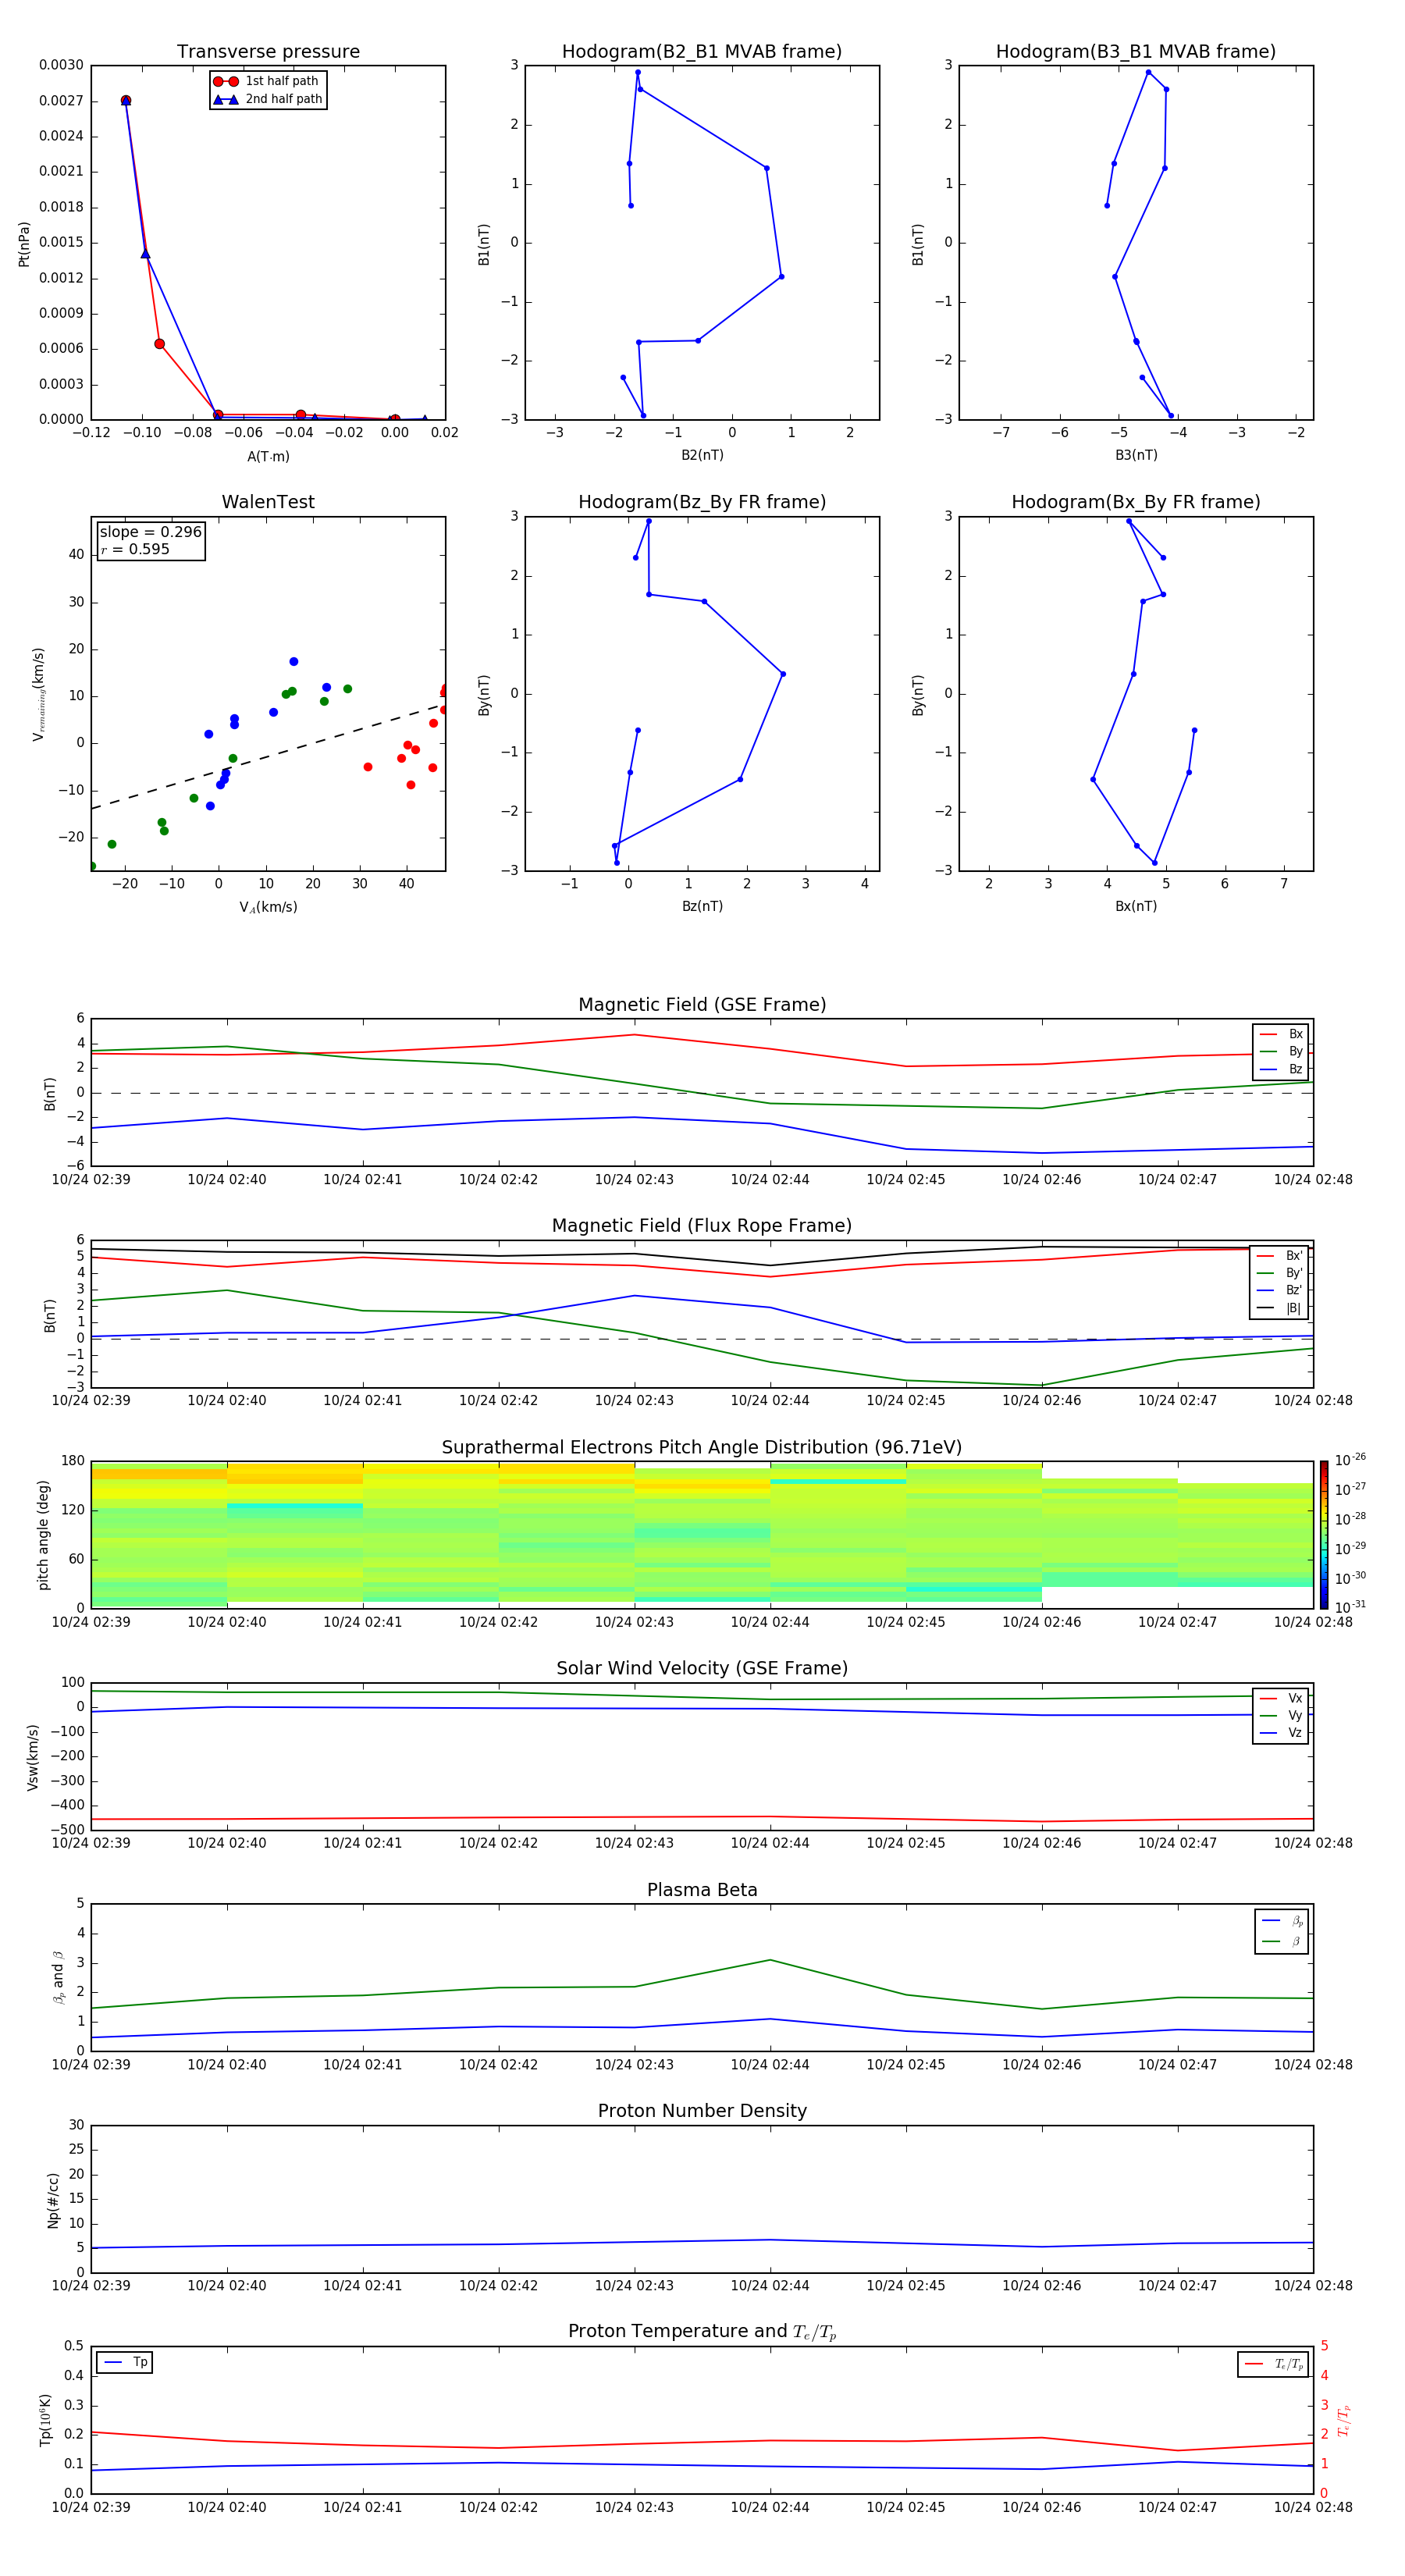Click the 'V_A(km/s)' x-axis label under WalenTest
The height and width of the screenshot is (2576, 1405).
[268, 907]
